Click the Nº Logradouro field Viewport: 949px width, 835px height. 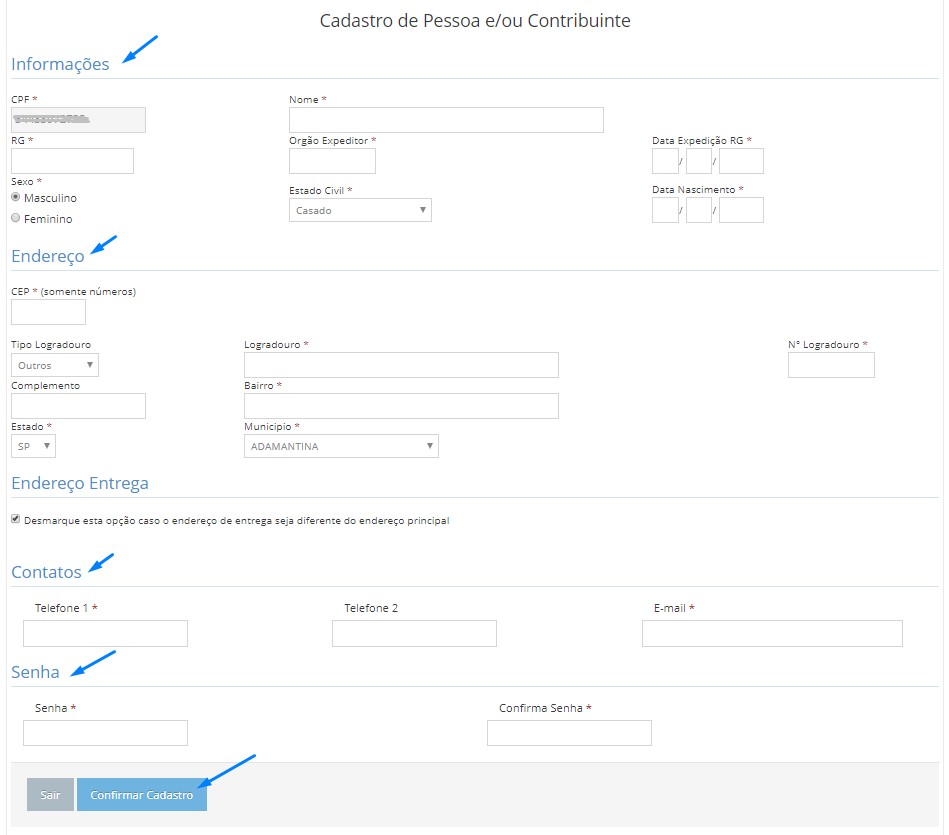click(831, 365)
